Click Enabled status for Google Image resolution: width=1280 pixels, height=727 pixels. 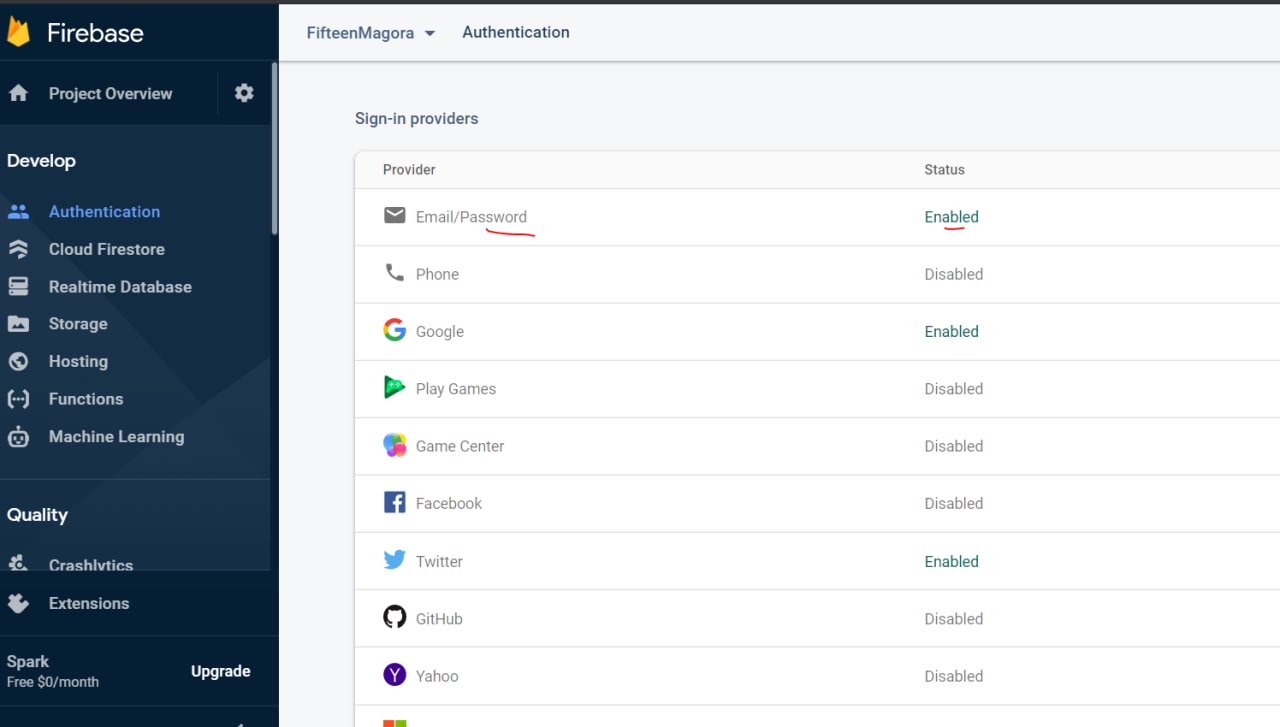coord(951,331)
